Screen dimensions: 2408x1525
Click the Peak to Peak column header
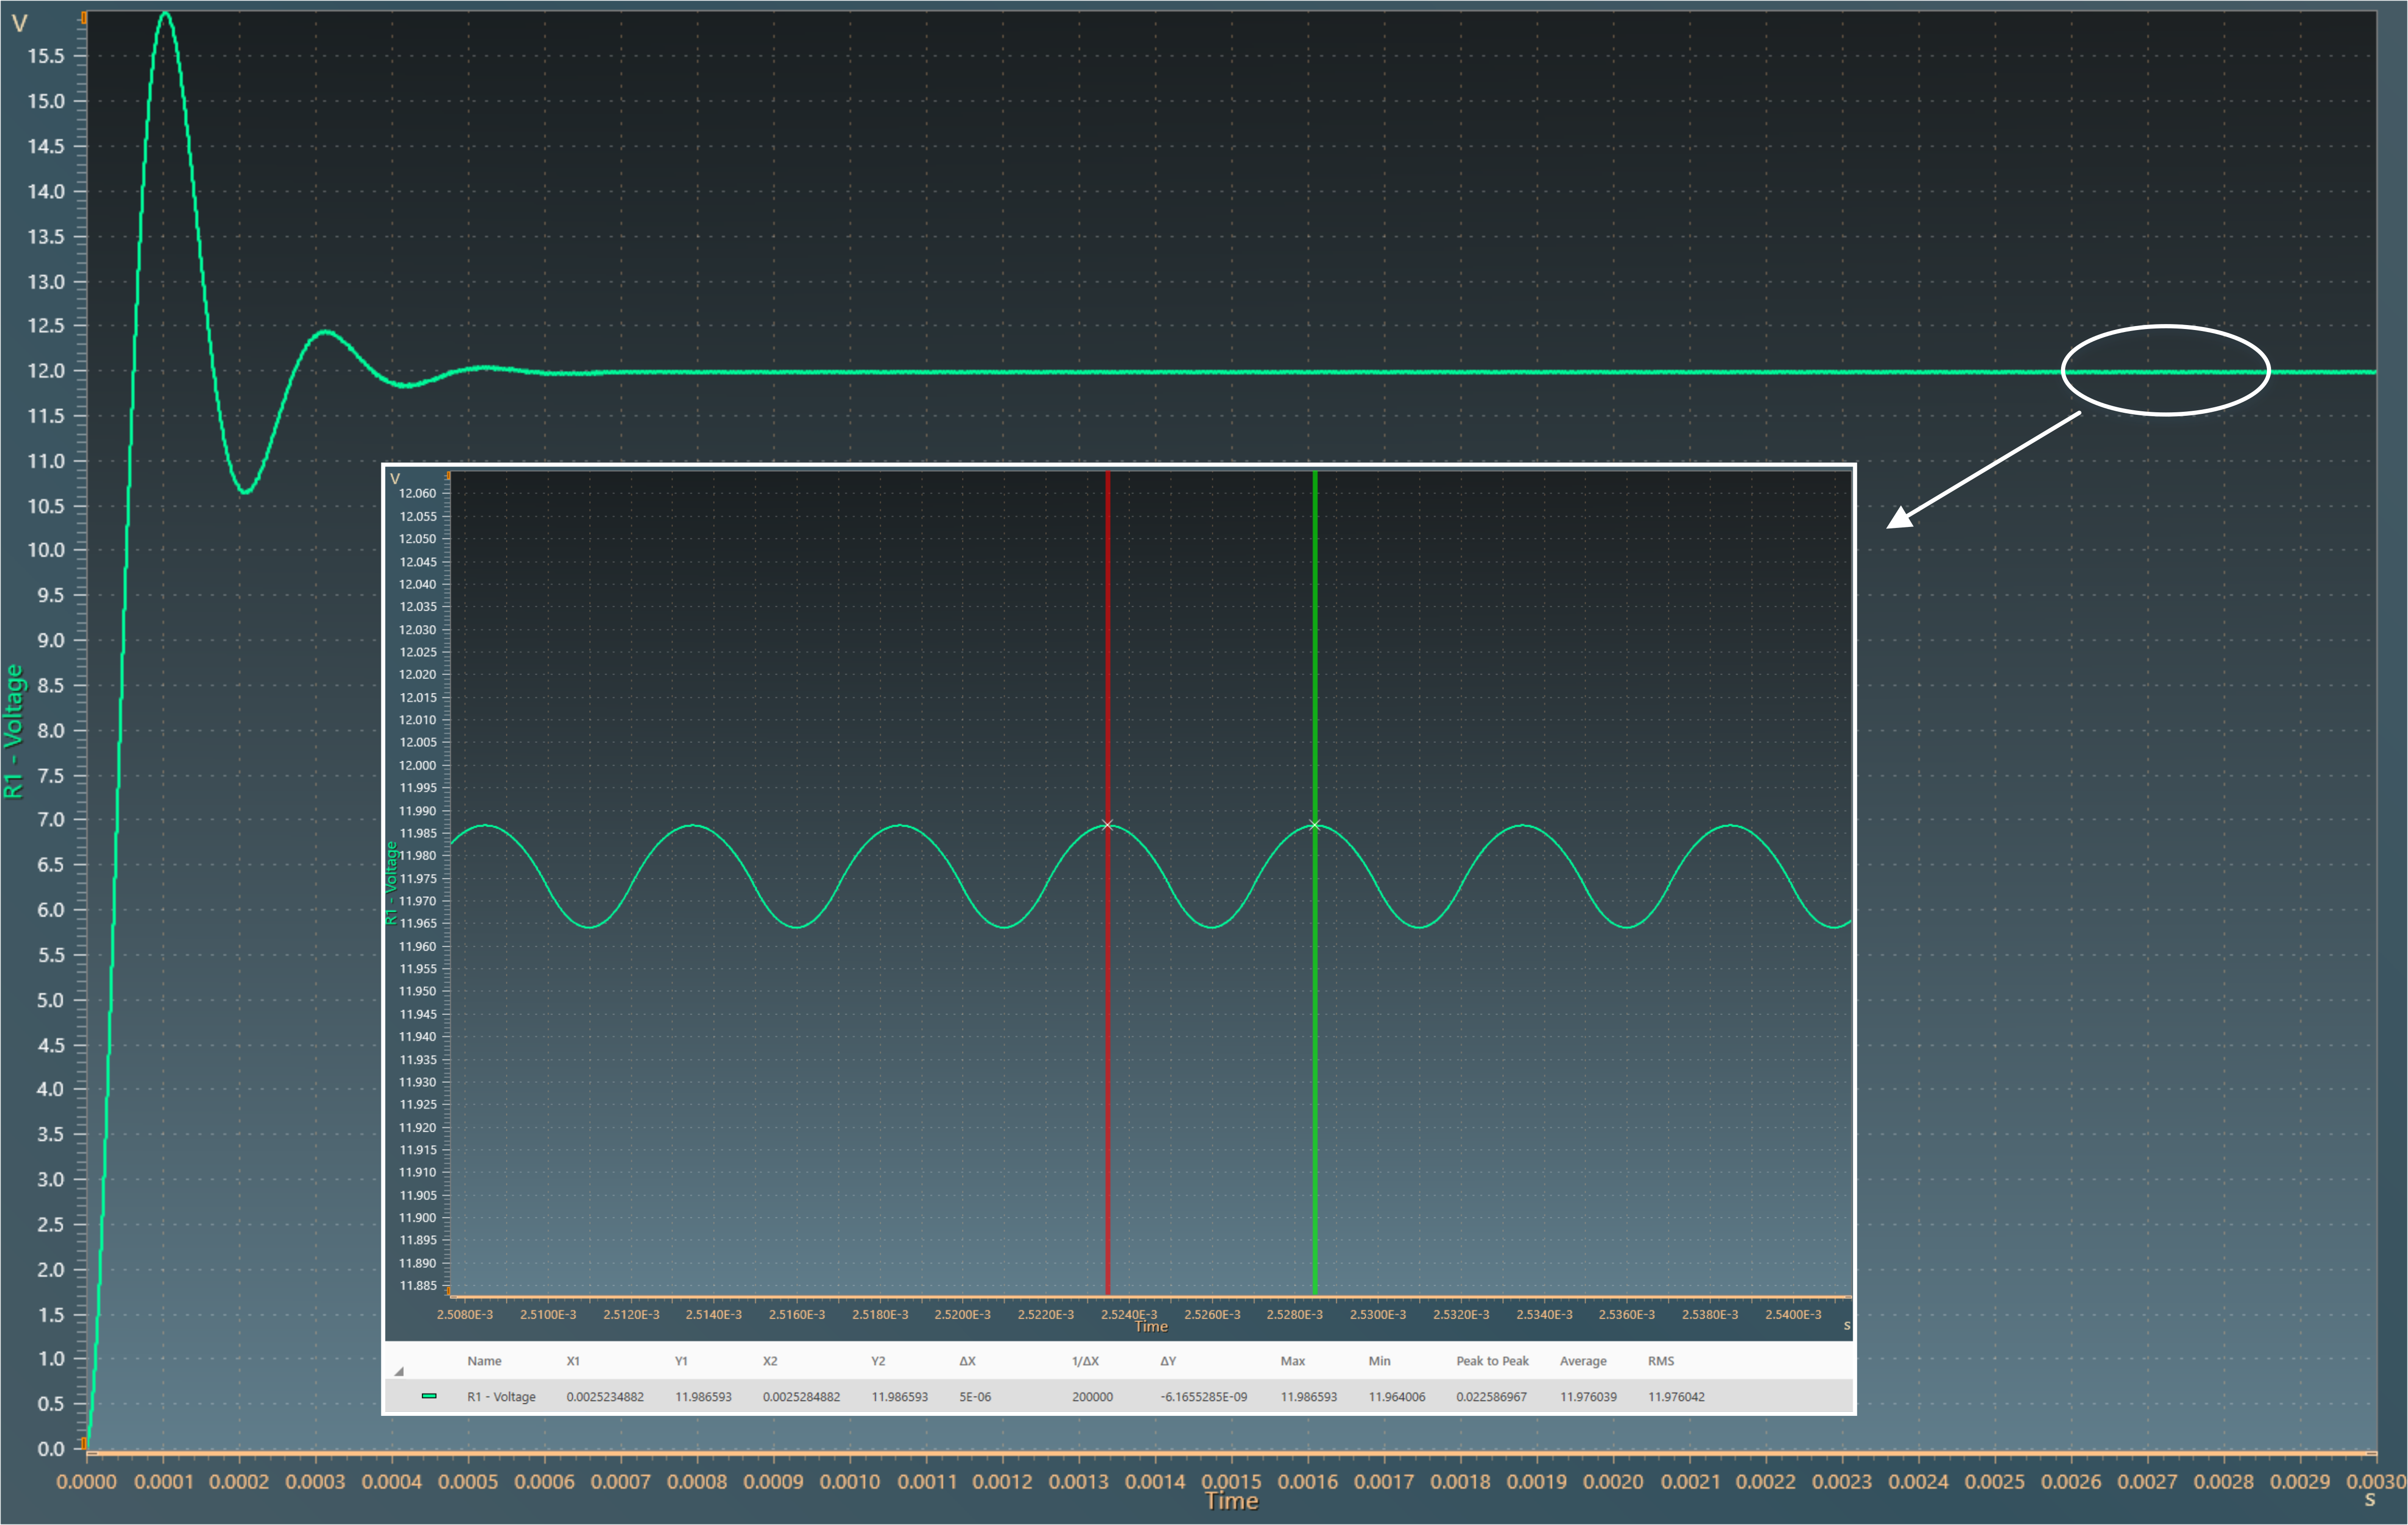click(x=1492, y=1361)
